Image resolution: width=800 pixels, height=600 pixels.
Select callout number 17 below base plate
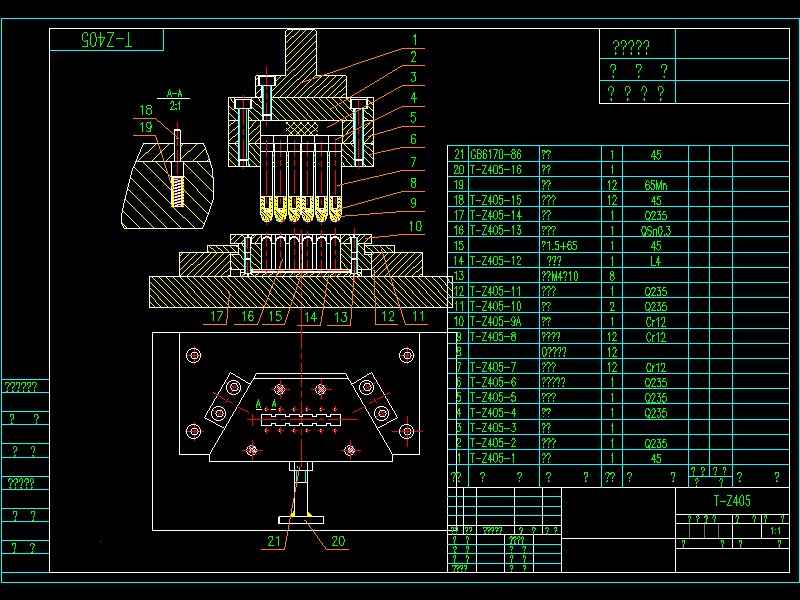(x=217, y=317)
